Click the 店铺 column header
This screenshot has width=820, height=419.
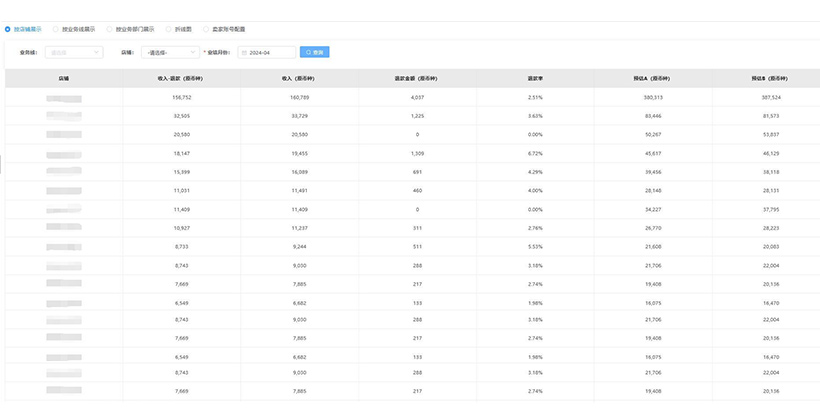click(64, 78)
